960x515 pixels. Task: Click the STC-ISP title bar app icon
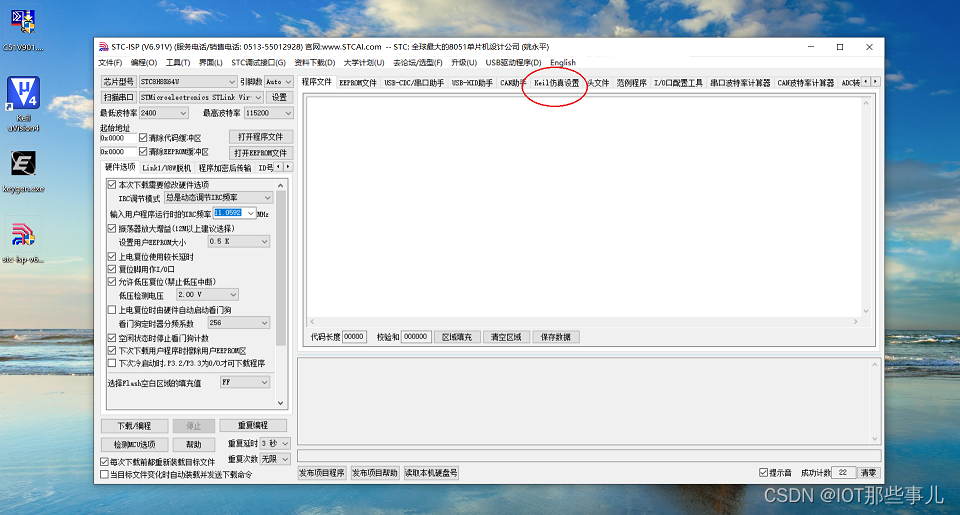(103, 47)
